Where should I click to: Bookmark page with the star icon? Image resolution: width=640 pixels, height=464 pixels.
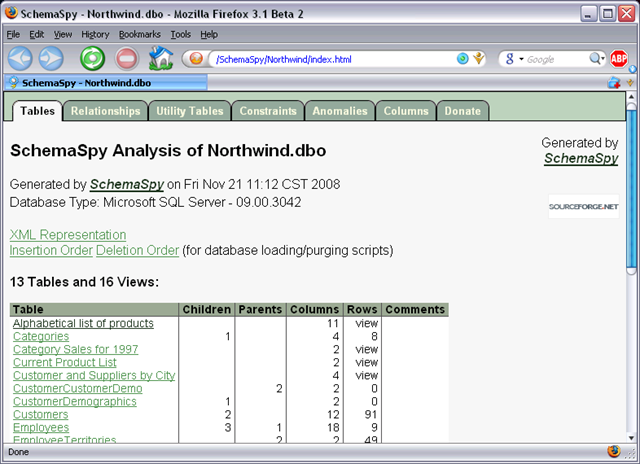(x=478, y=59)
